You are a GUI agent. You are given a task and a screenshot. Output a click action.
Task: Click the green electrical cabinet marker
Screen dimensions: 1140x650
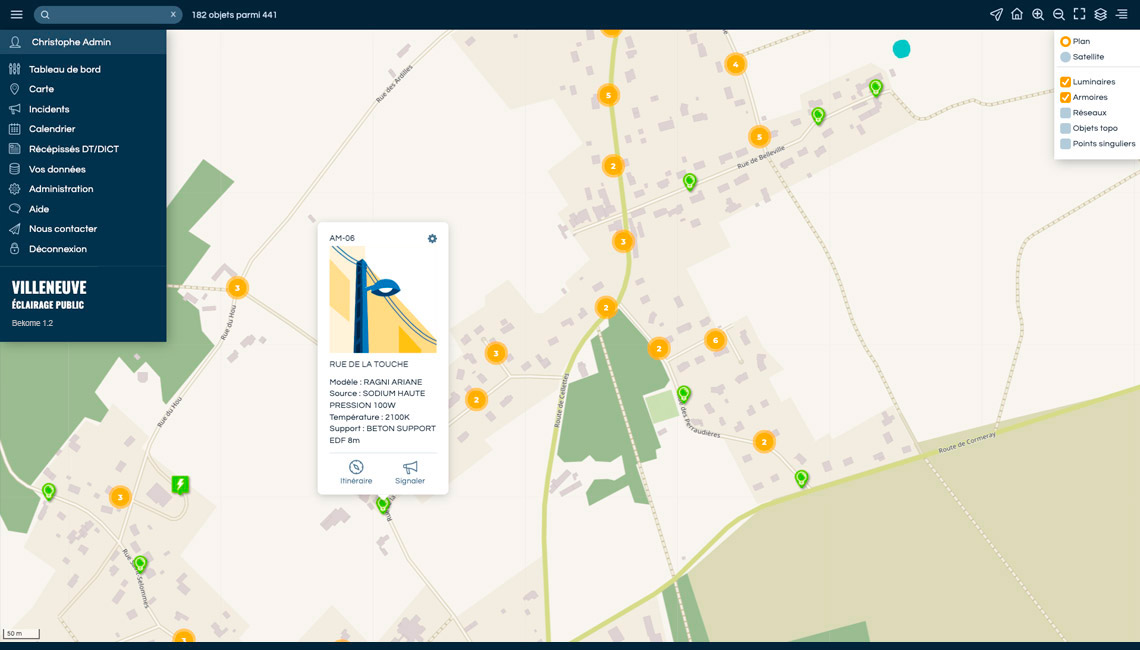coord(180,485)
